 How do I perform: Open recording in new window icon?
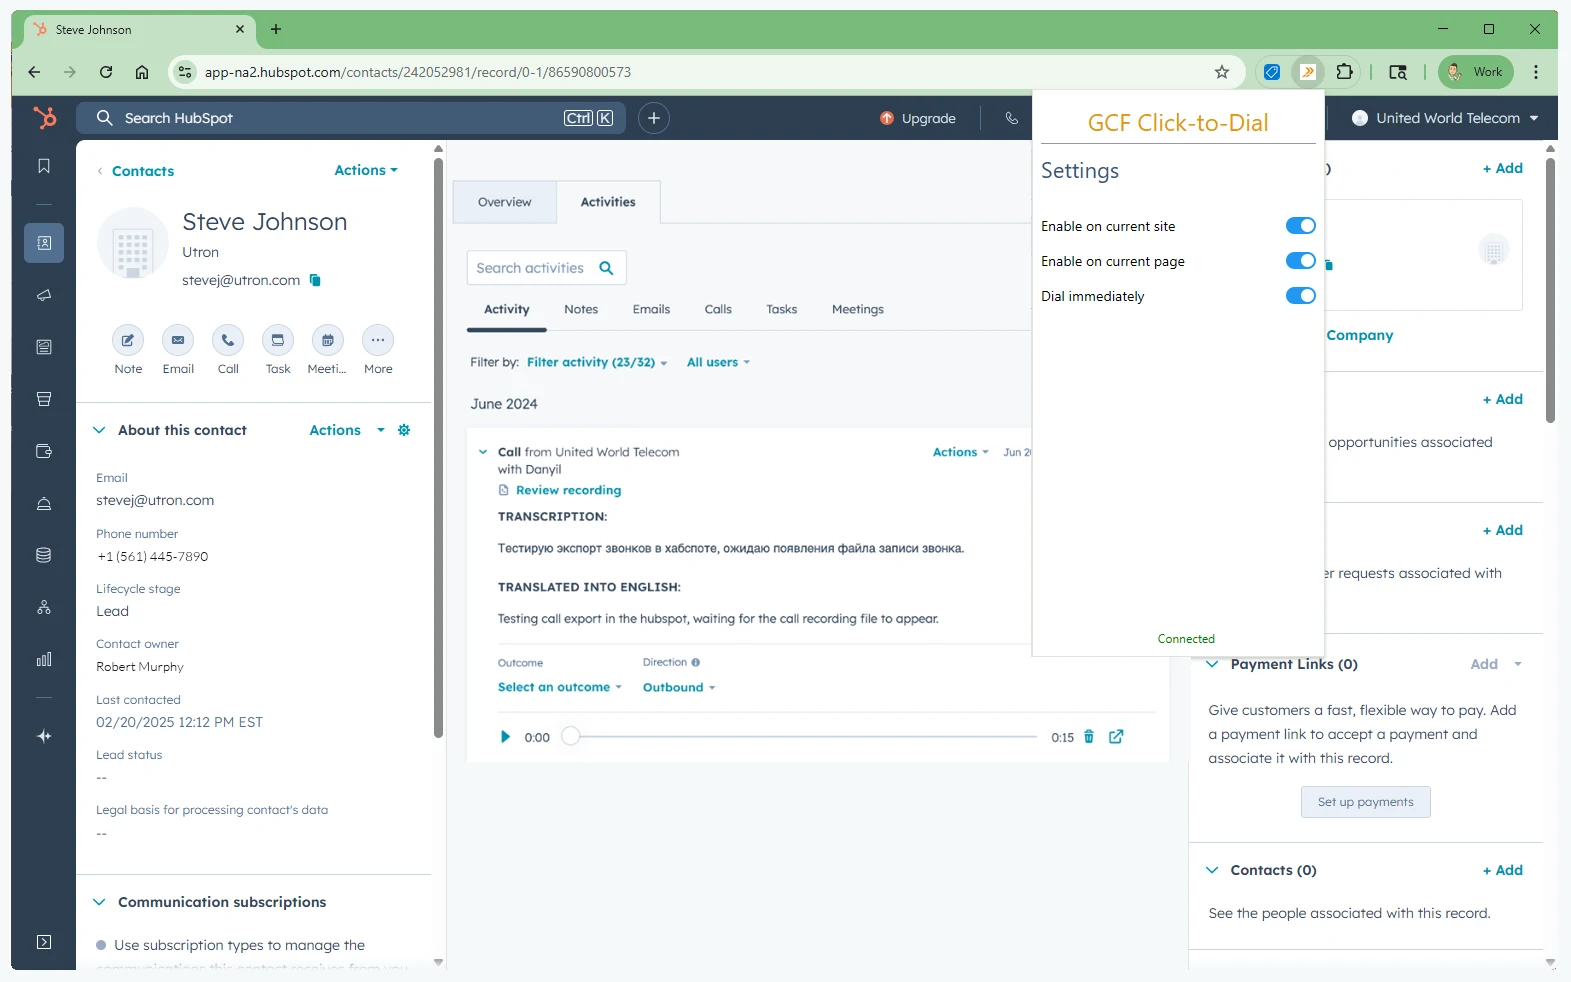[x=1116, y=737]
